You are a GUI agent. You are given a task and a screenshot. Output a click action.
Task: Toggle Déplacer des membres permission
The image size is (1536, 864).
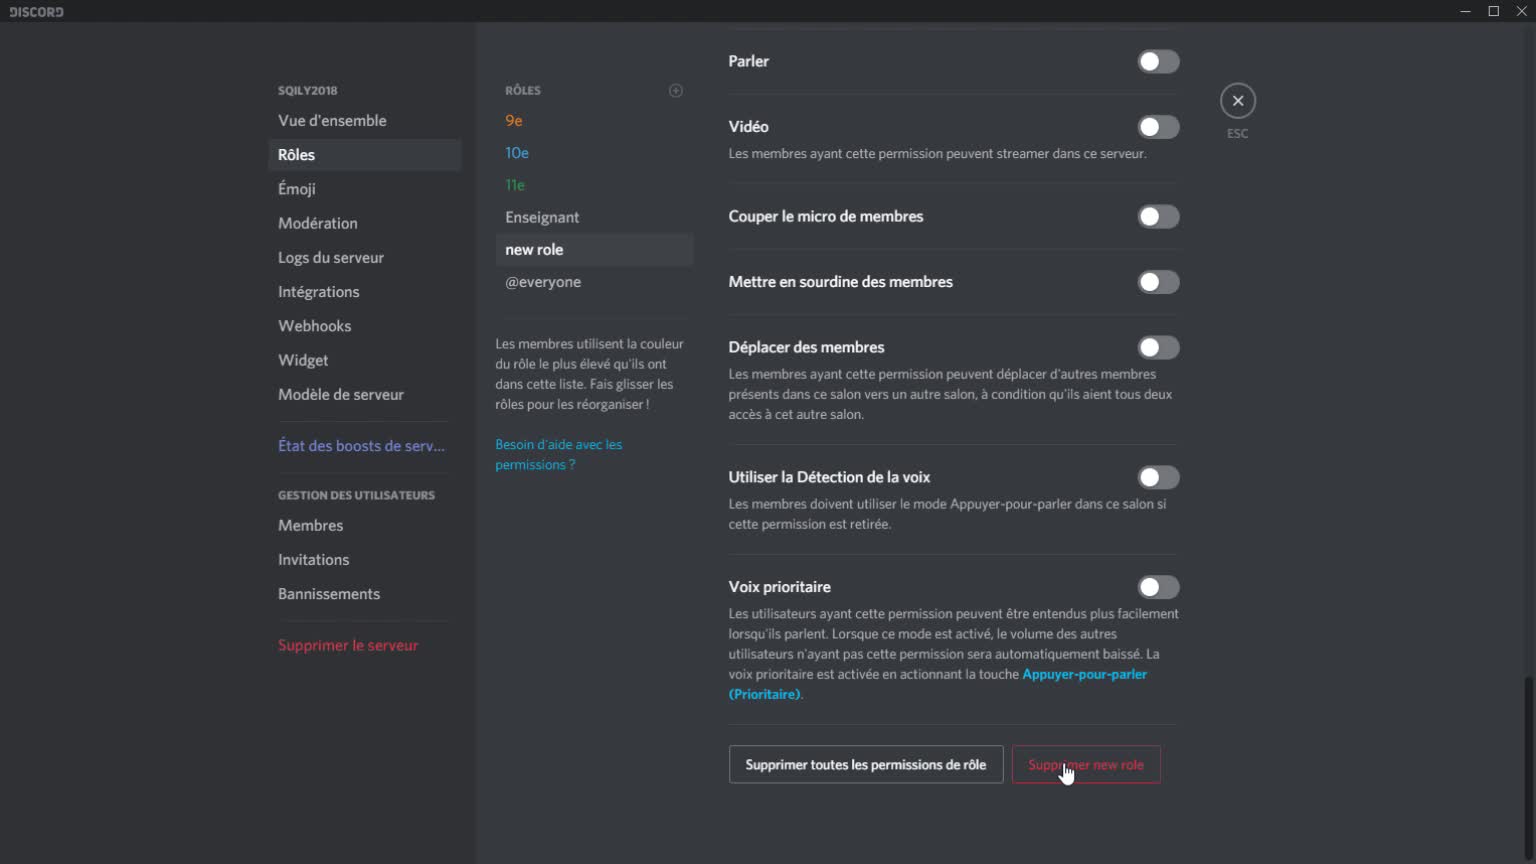(1158, 348)
